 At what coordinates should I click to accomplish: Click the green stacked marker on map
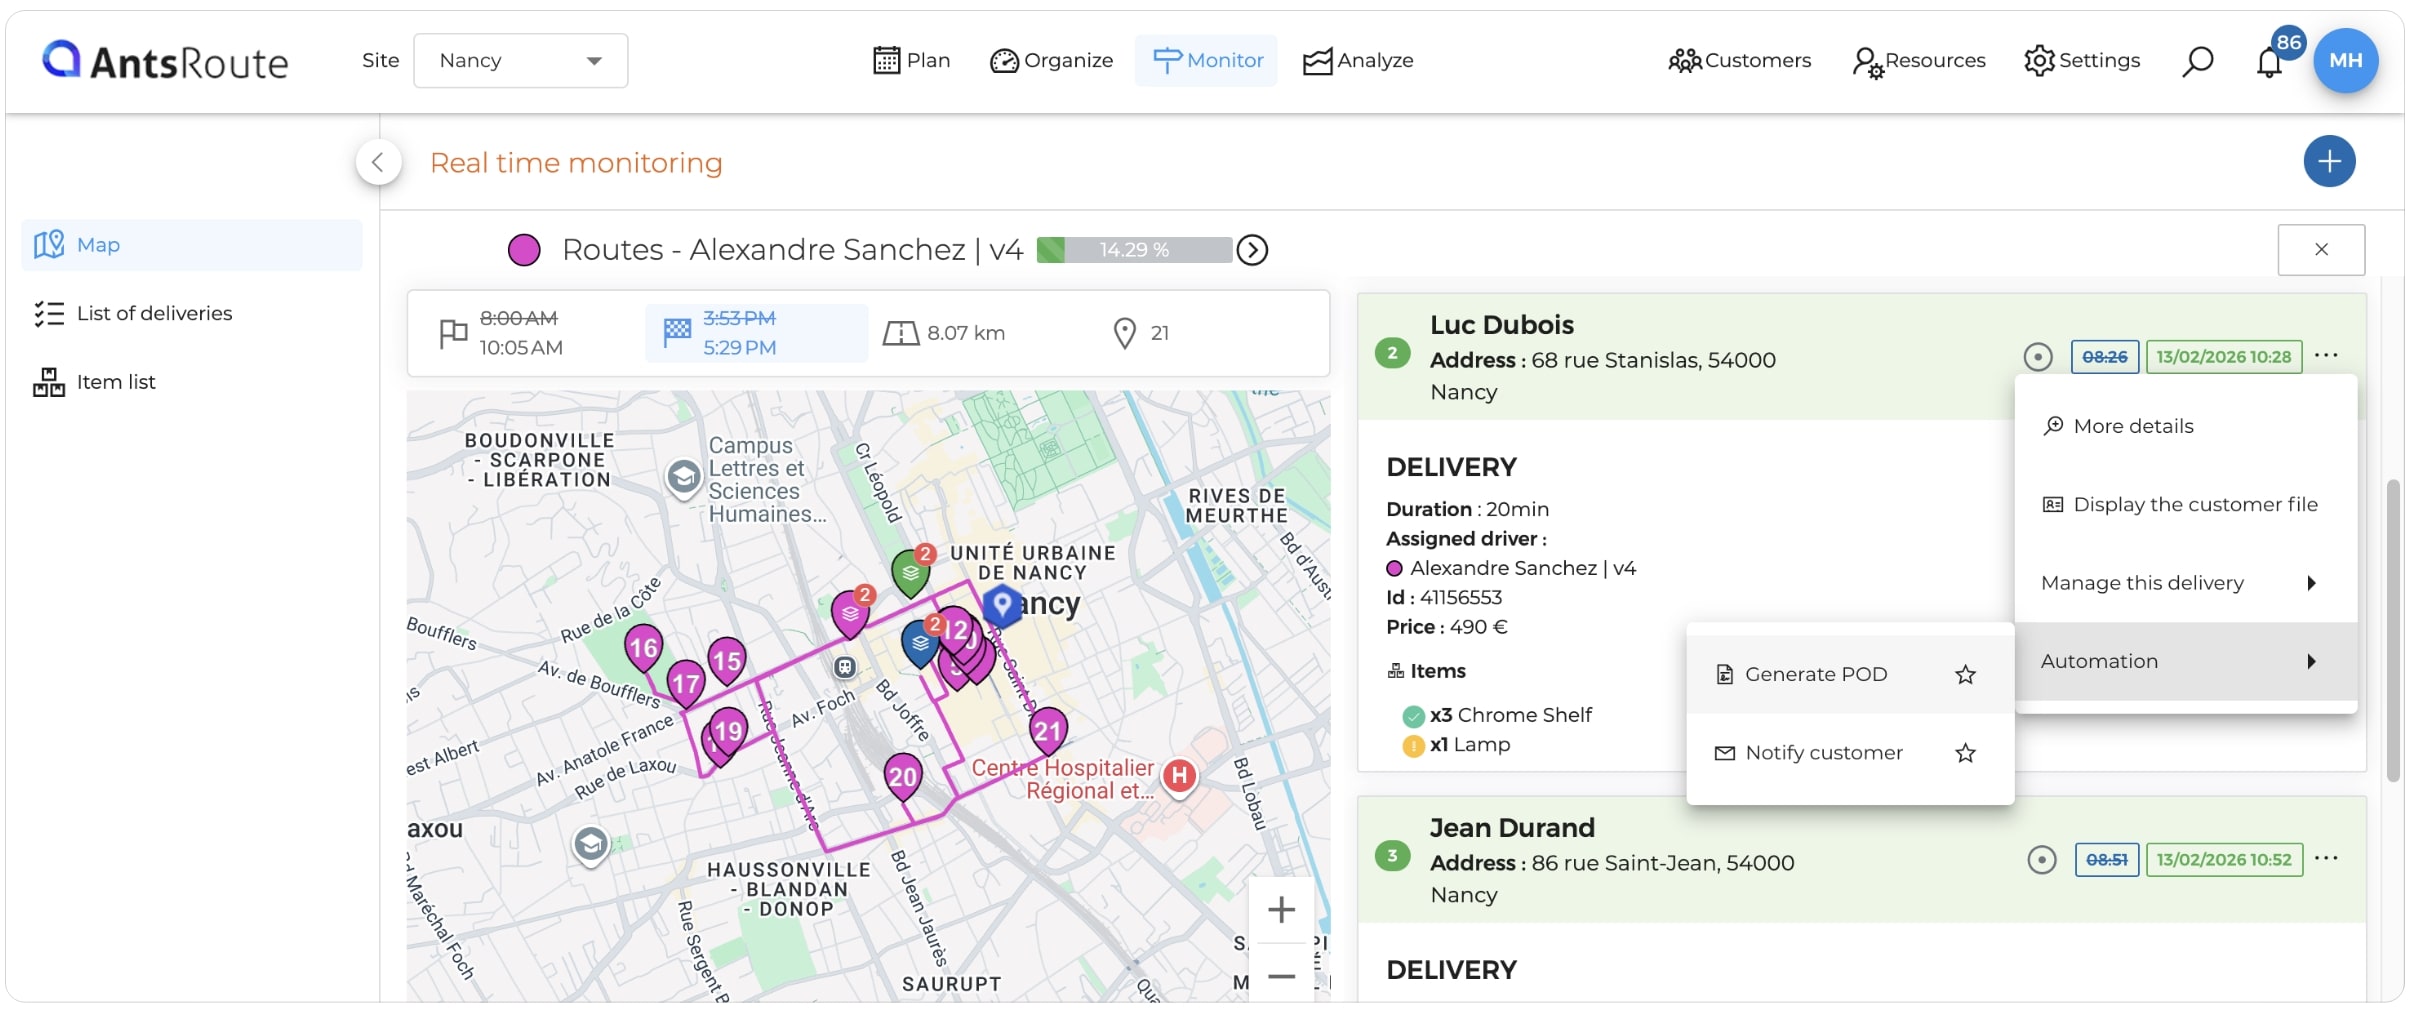(910, 573)
